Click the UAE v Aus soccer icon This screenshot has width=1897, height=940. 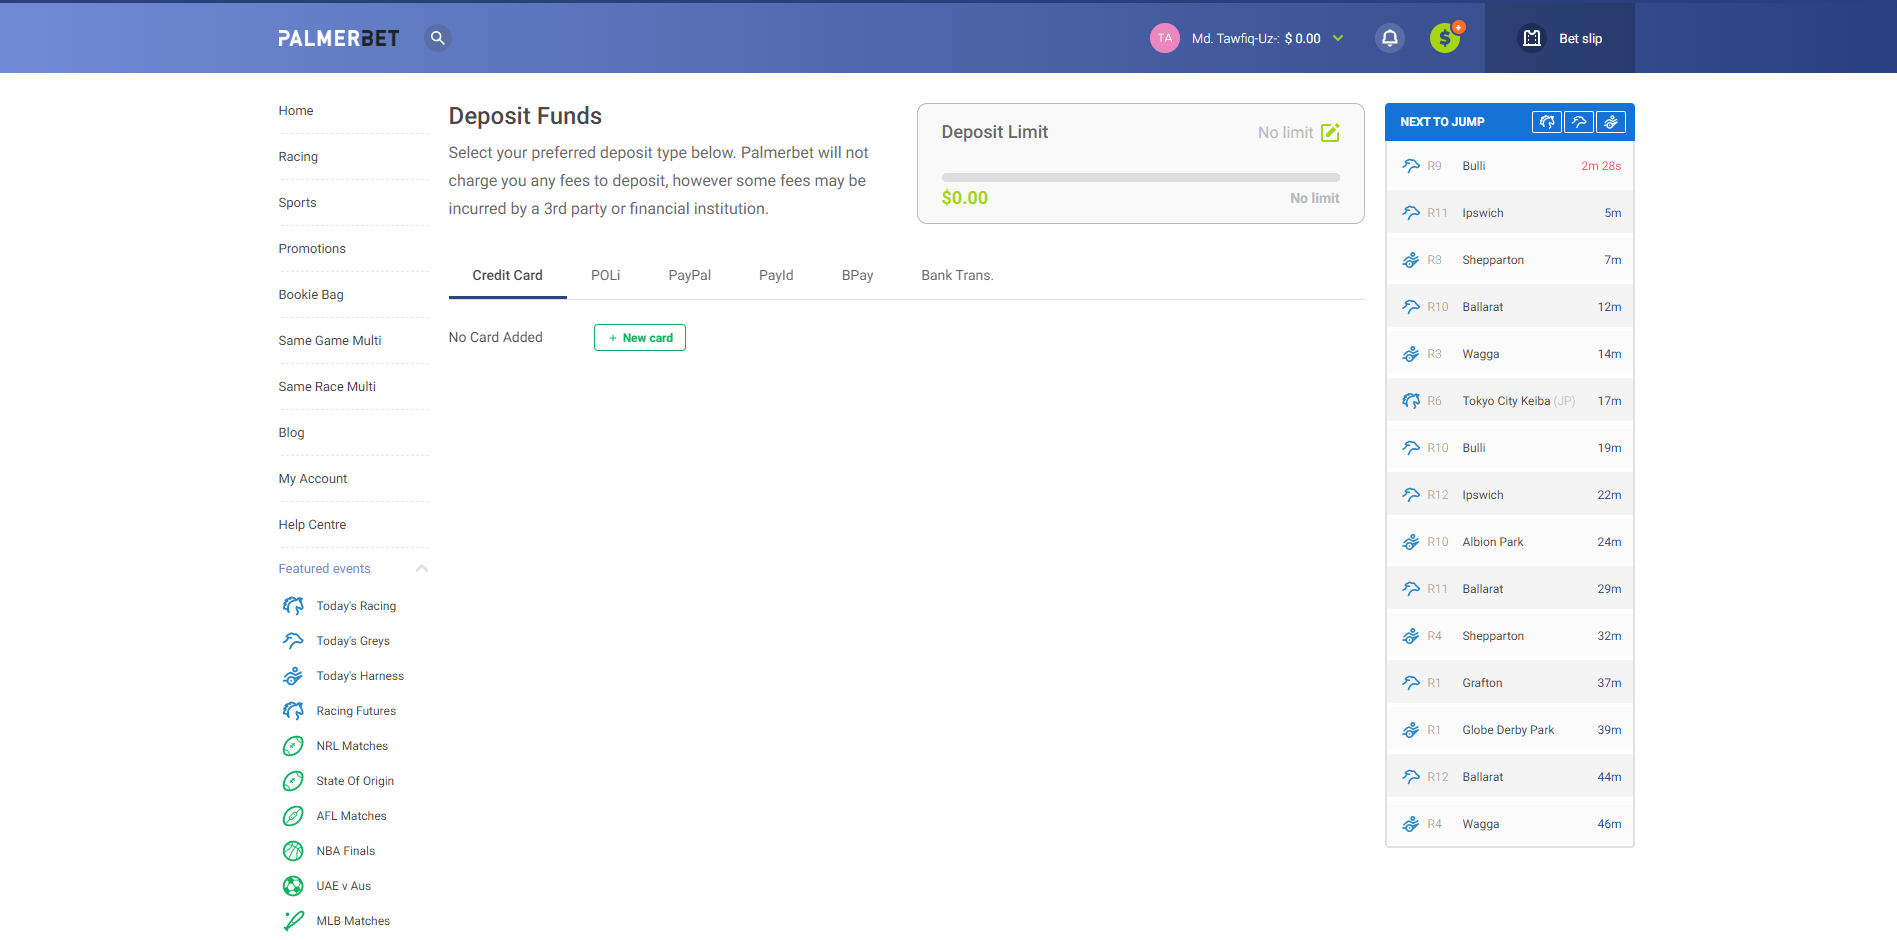[x=293, y=886]
